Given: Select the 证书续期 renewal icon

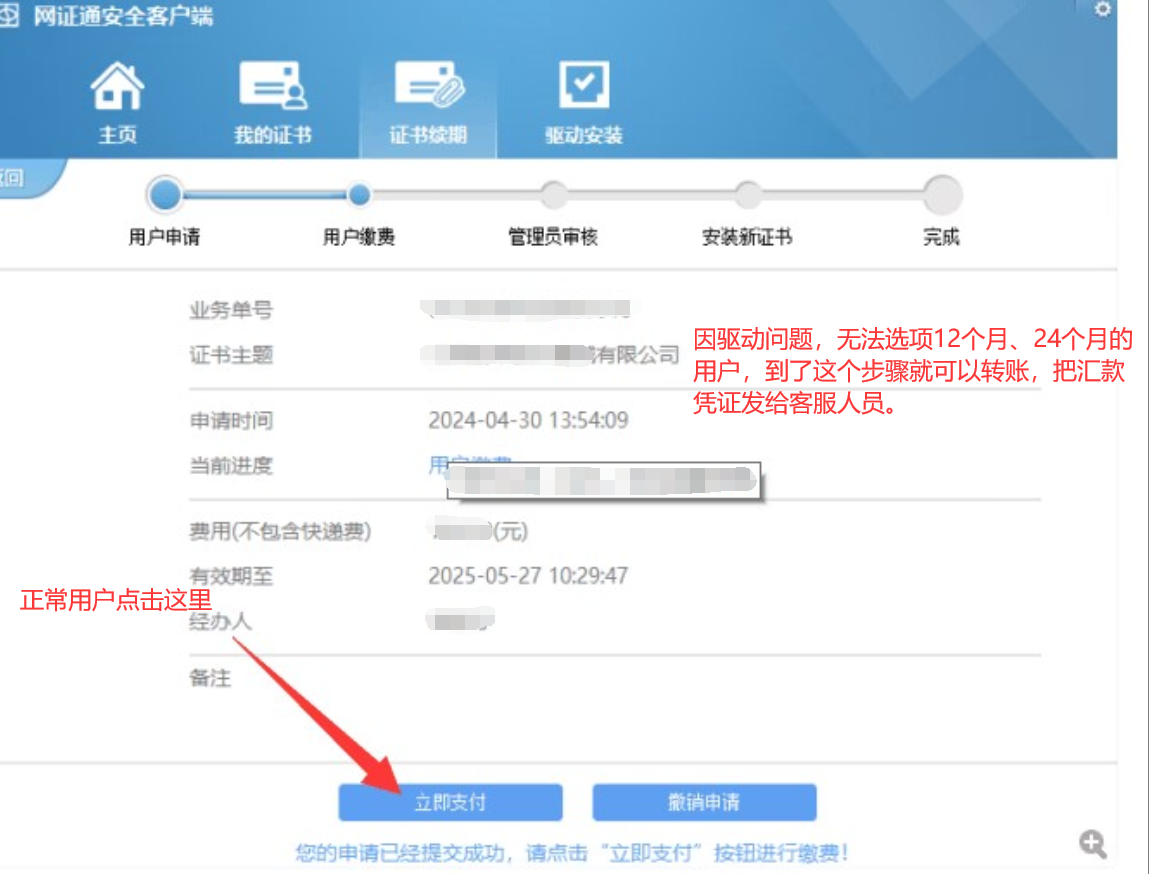Looking at the screenshot, I should (x=428, y=88).
